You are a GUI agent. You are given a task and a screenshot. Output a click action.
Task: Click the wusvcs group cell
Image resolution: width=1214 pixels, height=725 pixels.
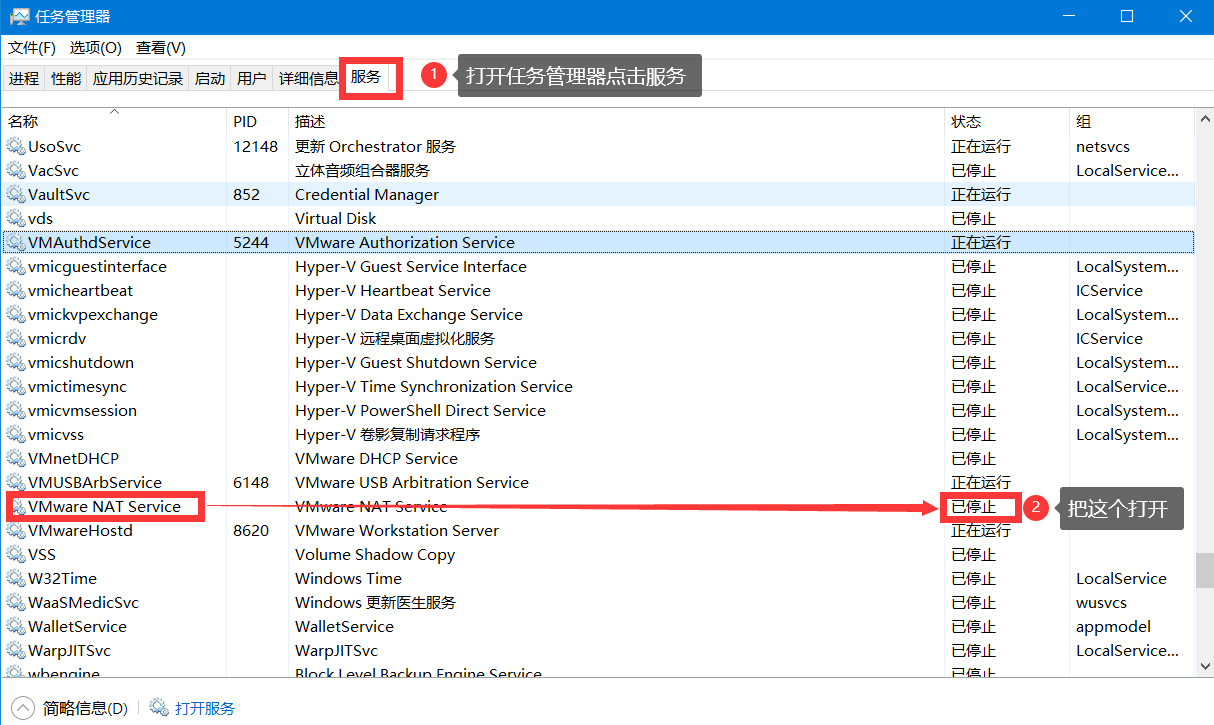tap(1101, 602)
